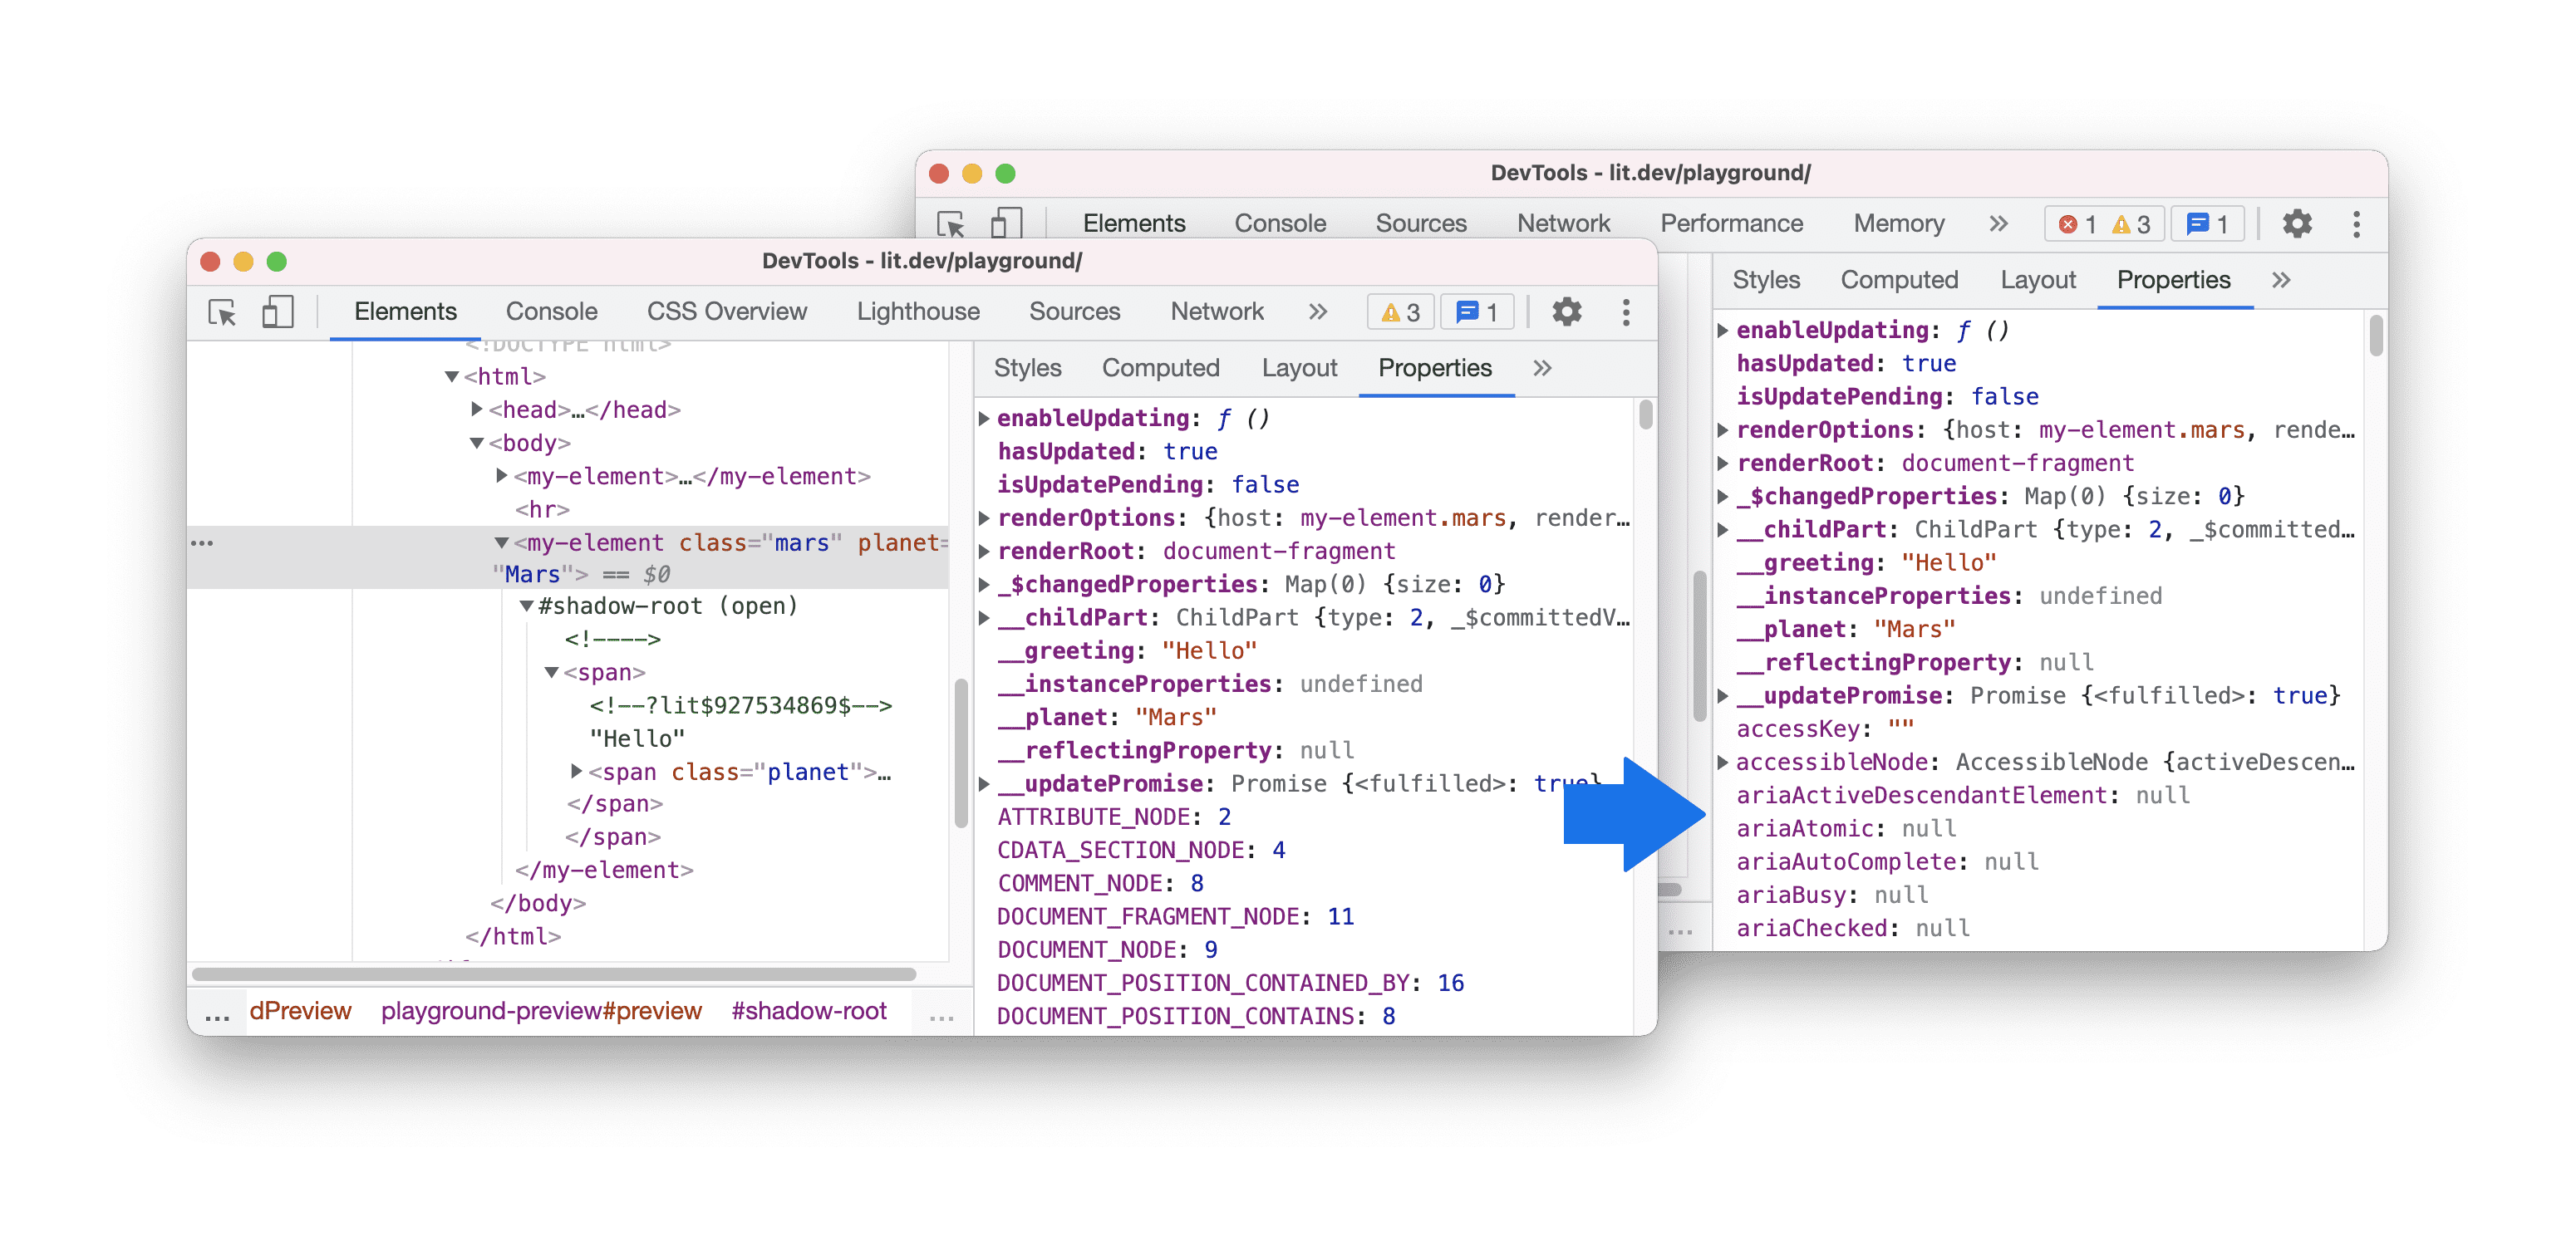Viewport: 2576px width, 1246px height.
Task: Click the inspect element cursor icon
Action: [x=232, y=313]
